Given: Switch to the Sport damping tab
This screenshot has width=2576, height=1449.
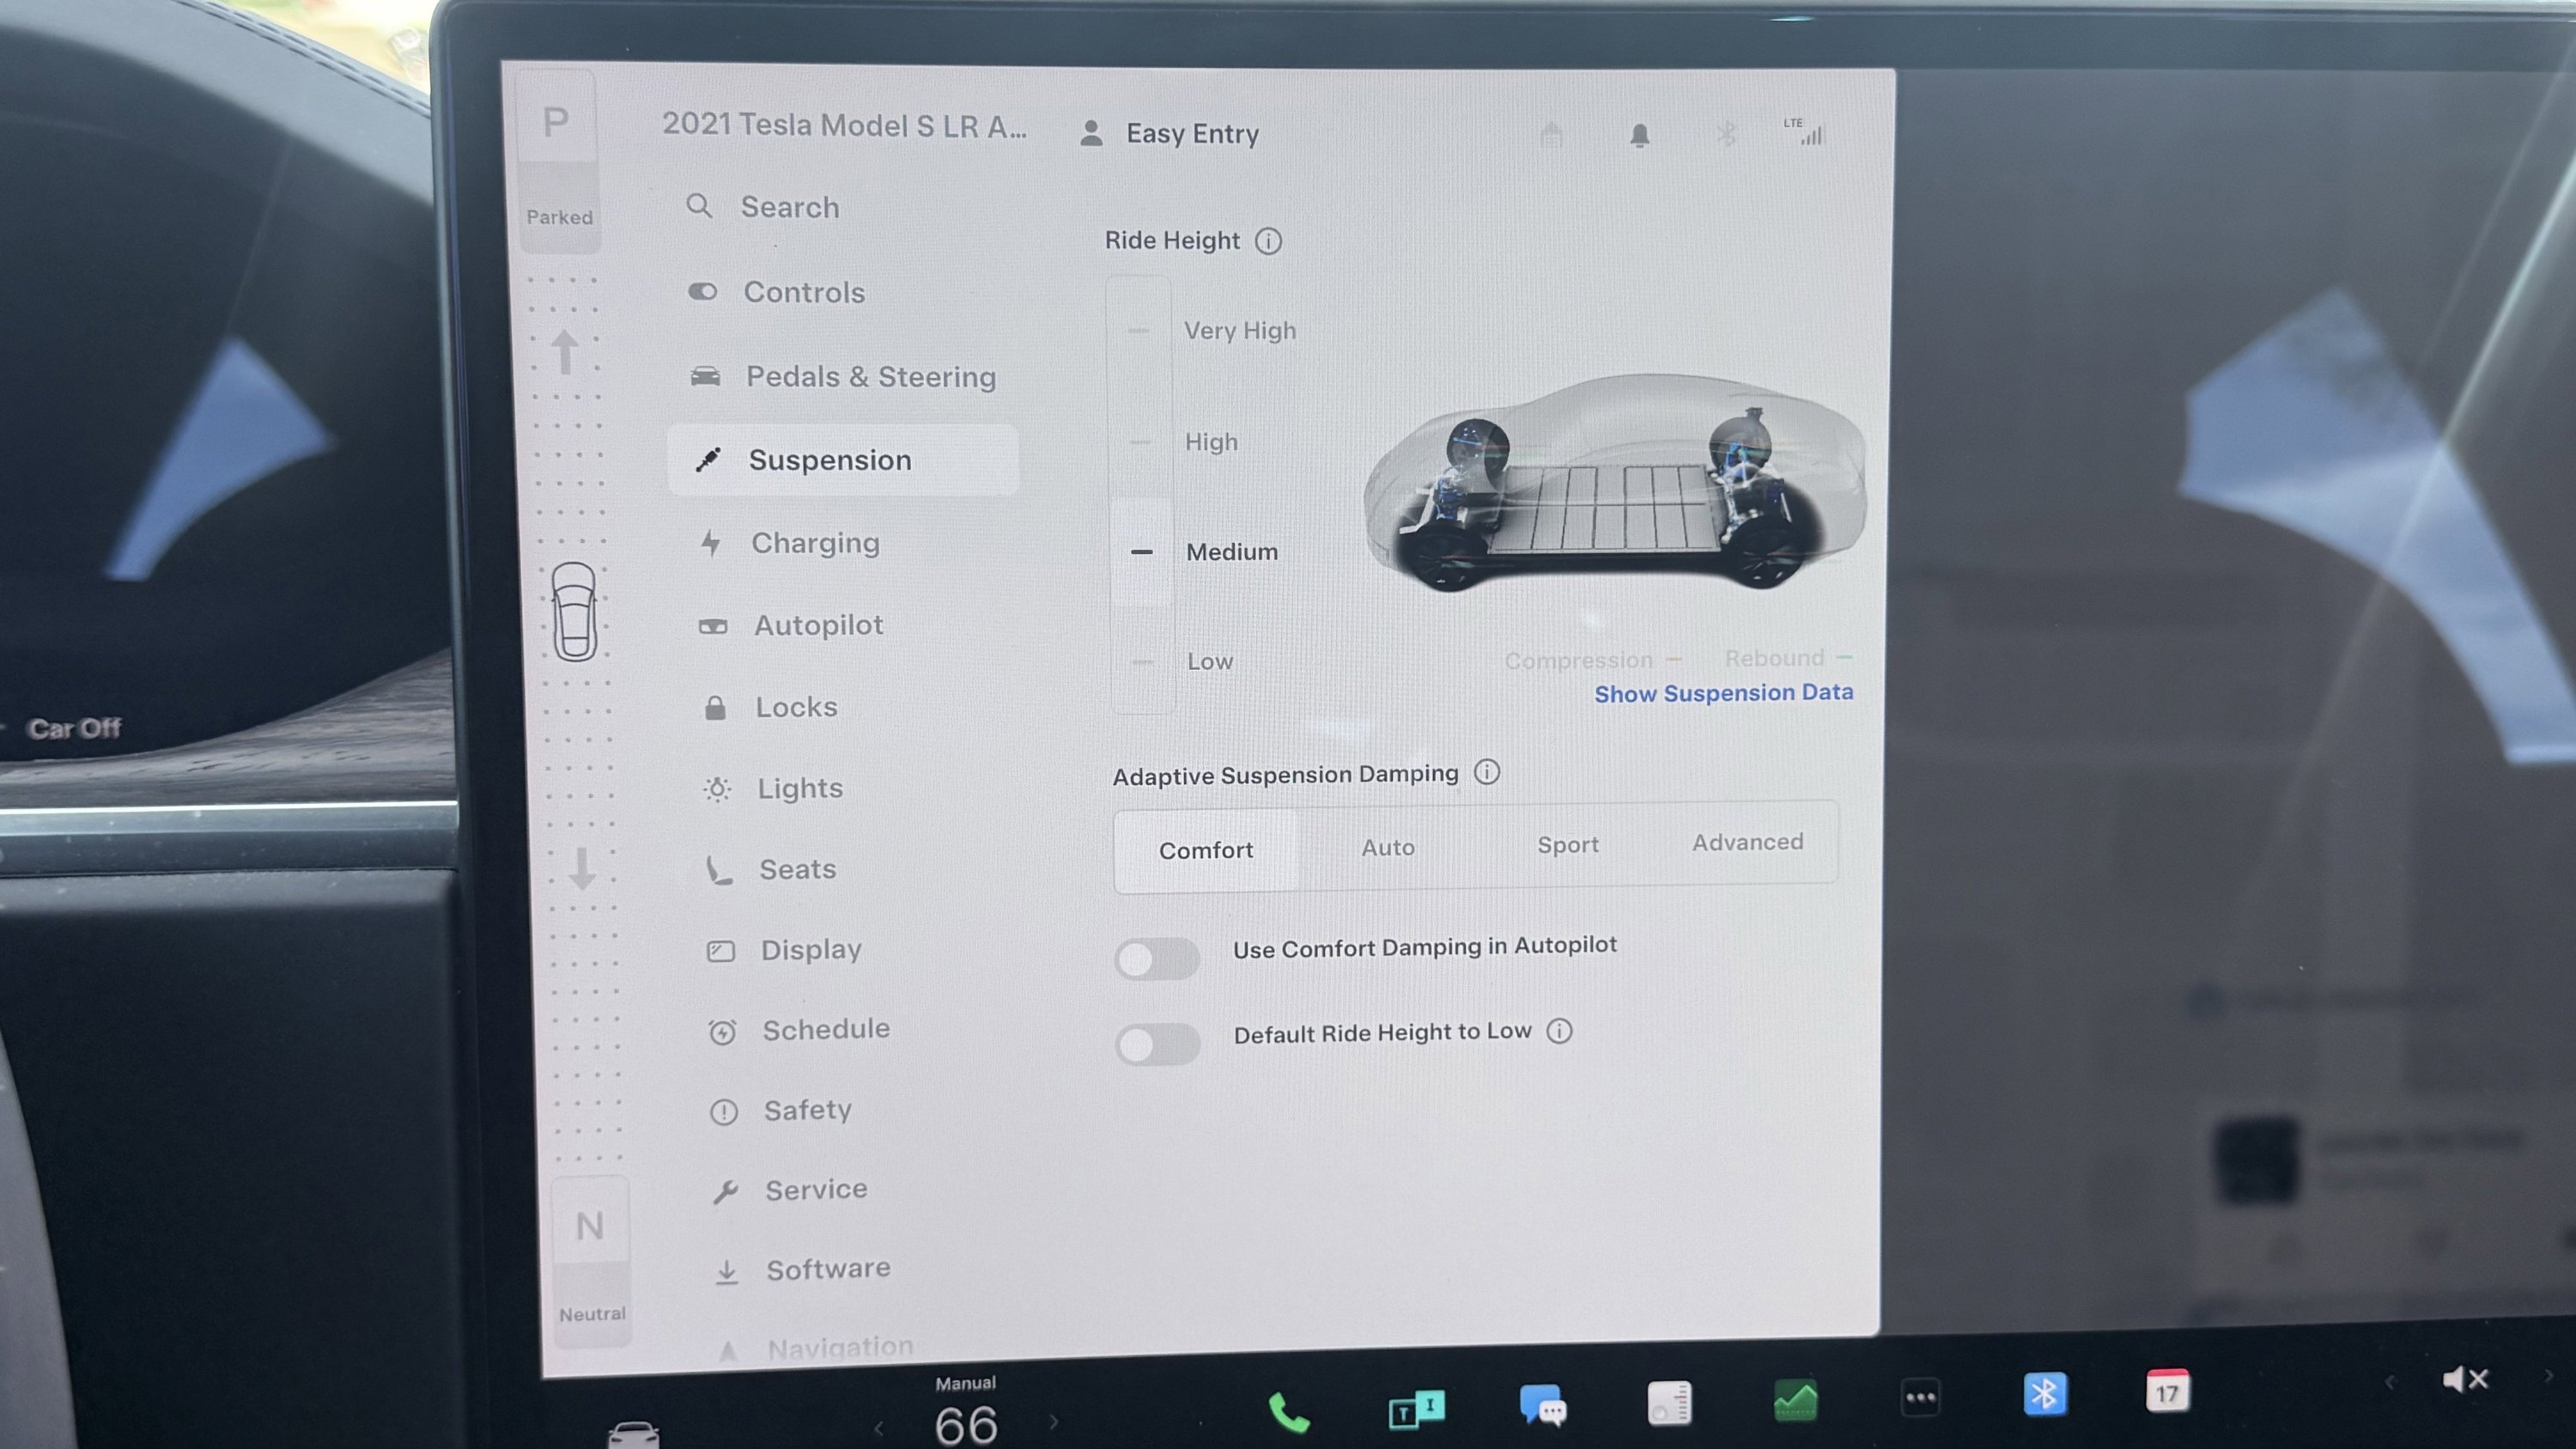Looking at the screenshot, I should (1567, 846).
